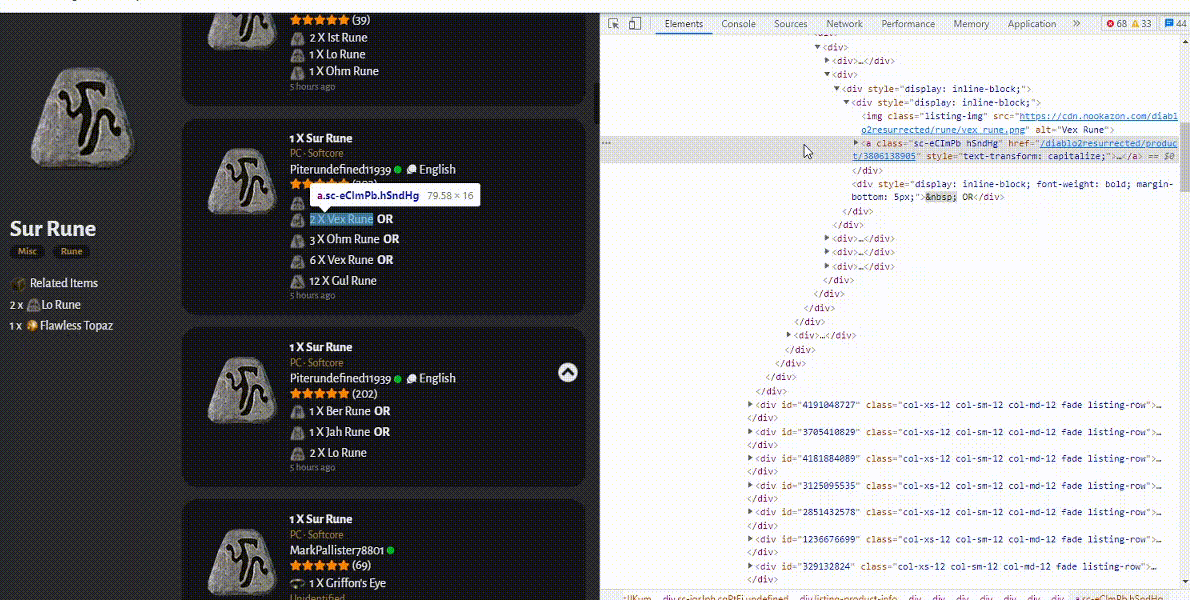1190x600 pixels.
Task: Expand the selected anchor sc-eCImPb hSndHg node
Action: pyautogui.click(x=857, y=143)
